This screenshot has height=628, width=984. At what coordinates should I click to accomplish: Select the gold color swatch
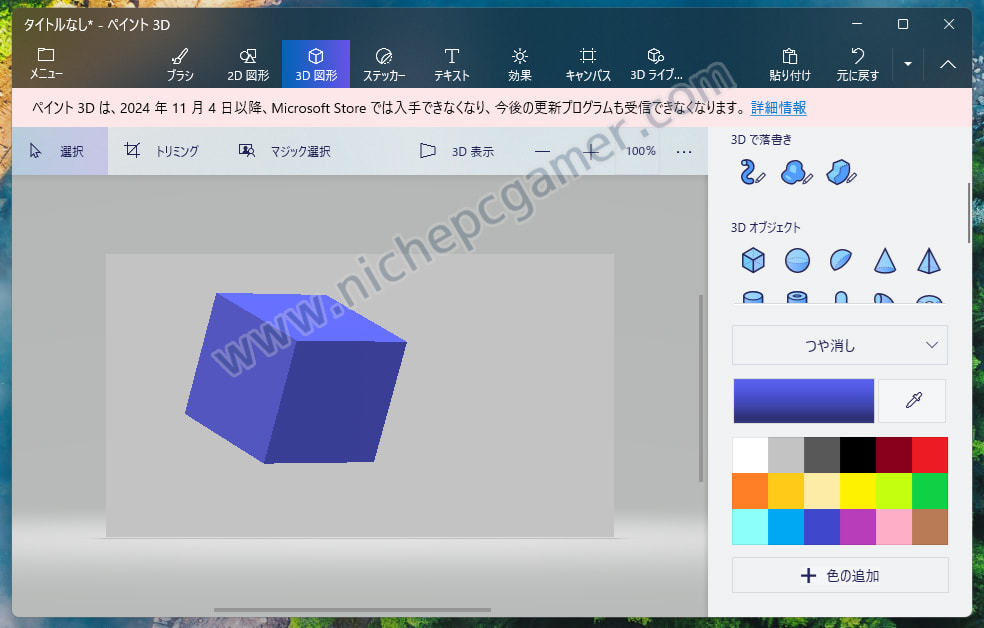tap(786, 491)
